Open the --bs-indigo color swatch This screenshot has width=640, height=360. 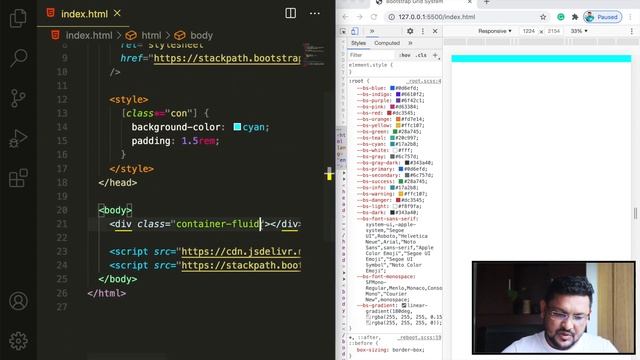pyautogui.click(x=398, y=94)
